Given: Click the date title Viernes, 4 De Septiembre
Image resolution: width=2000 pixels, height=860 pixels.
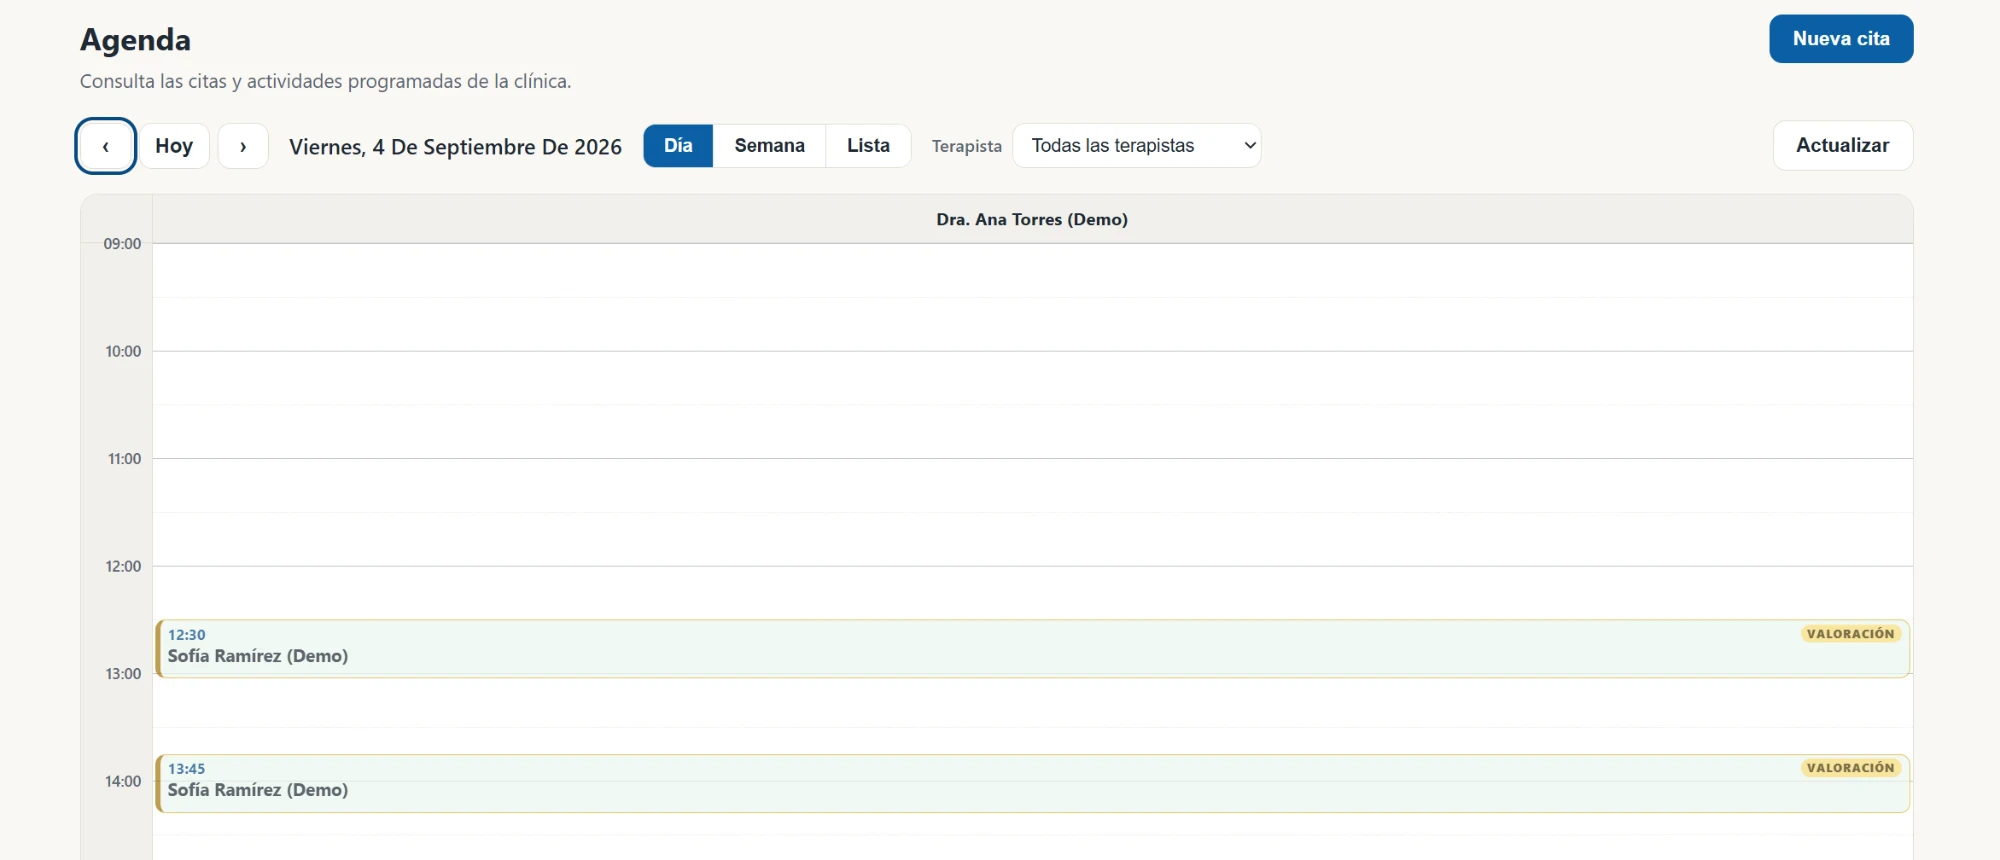Looking at the screenshot, I should tap(455, 147).
